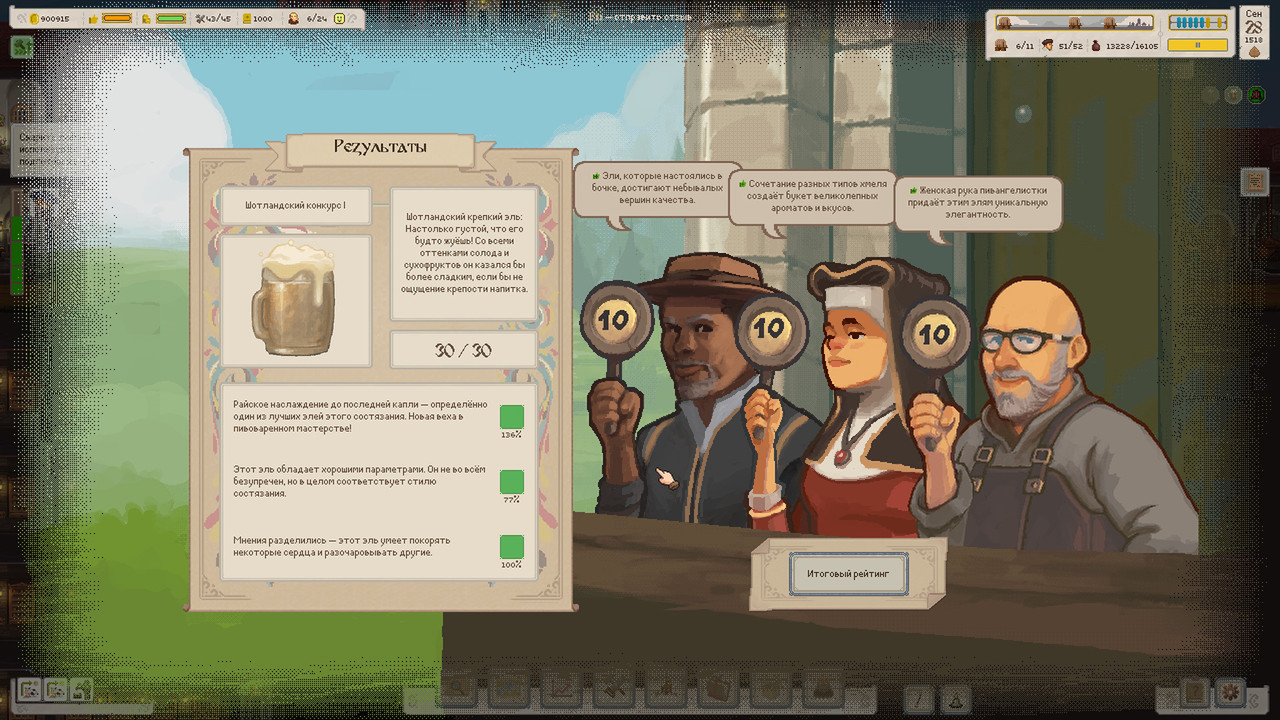Screen dimensions: 1280x720
Task: Click the cart route progress strip
Action: (x=1074, y=22)
